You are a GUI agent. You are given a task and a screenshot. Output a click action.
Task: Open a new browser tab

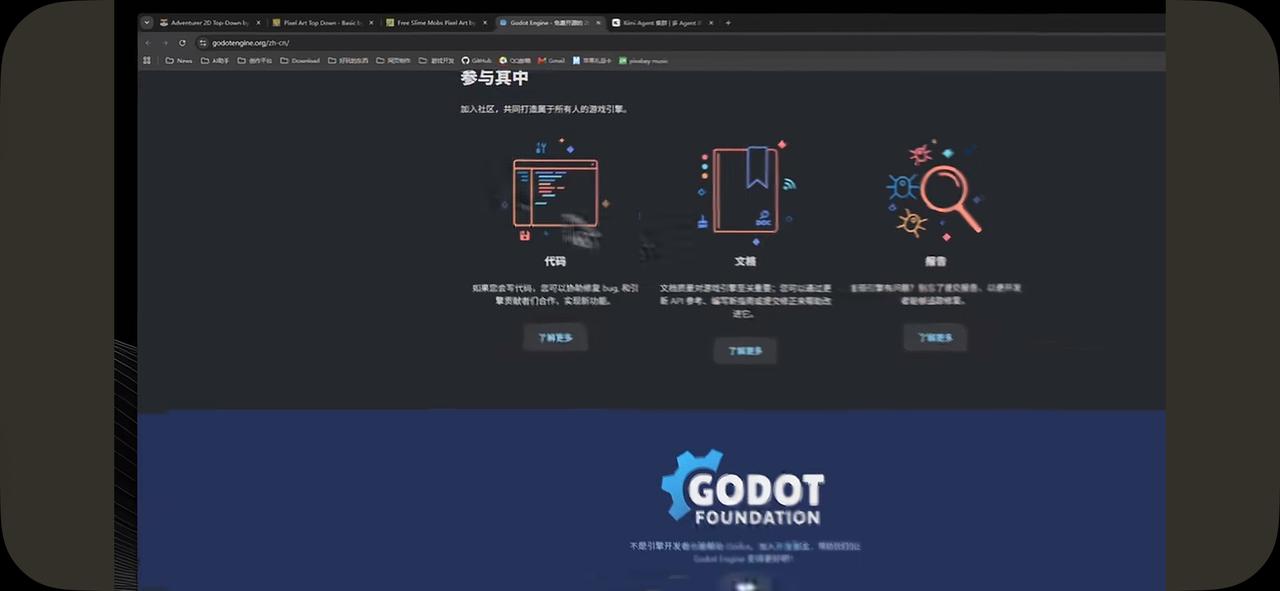pos(728,22)
